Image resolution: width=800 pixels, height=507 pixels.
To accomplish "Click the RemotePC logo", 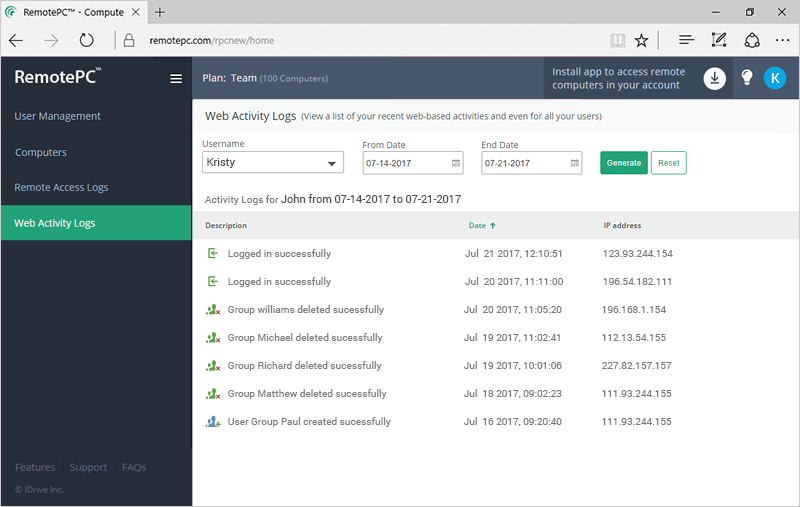I will coord(58,77).
